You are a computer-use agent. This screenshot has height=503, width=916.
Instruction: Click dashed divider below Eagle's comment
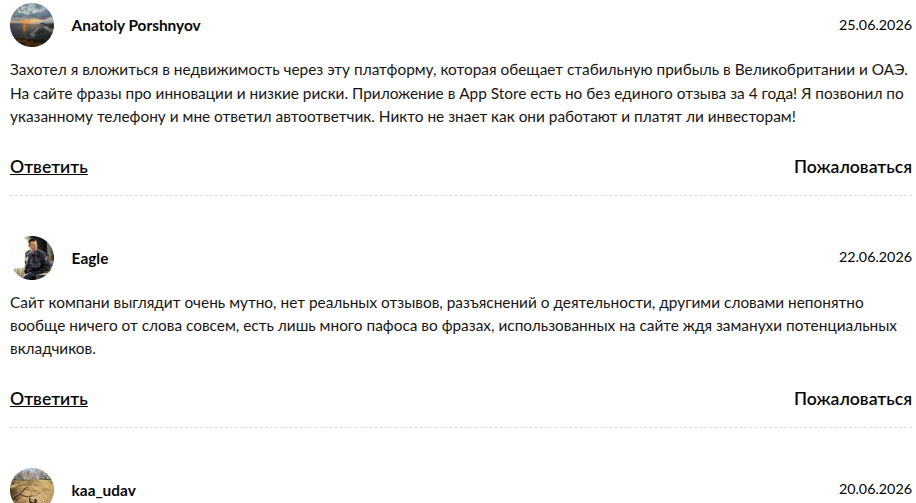(461, 428)
